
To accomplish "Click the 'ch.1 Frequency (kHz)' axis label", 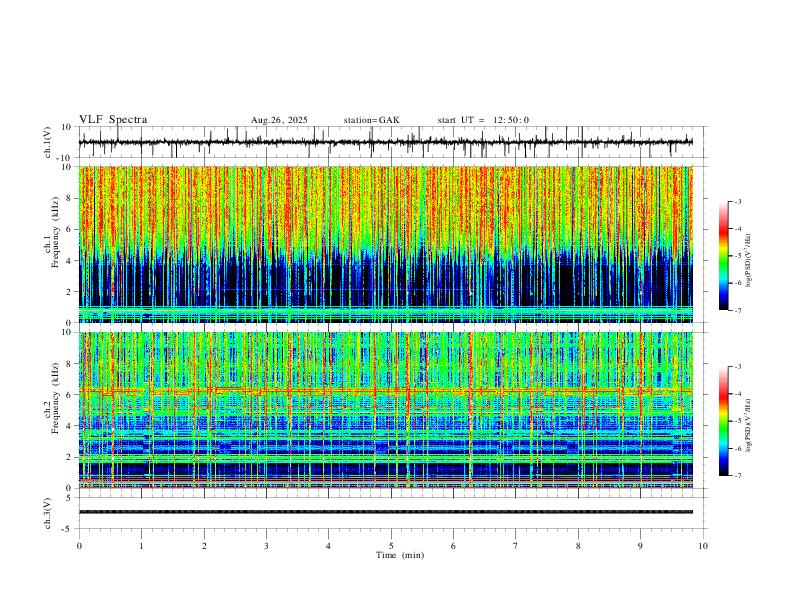I will point(52,230).
